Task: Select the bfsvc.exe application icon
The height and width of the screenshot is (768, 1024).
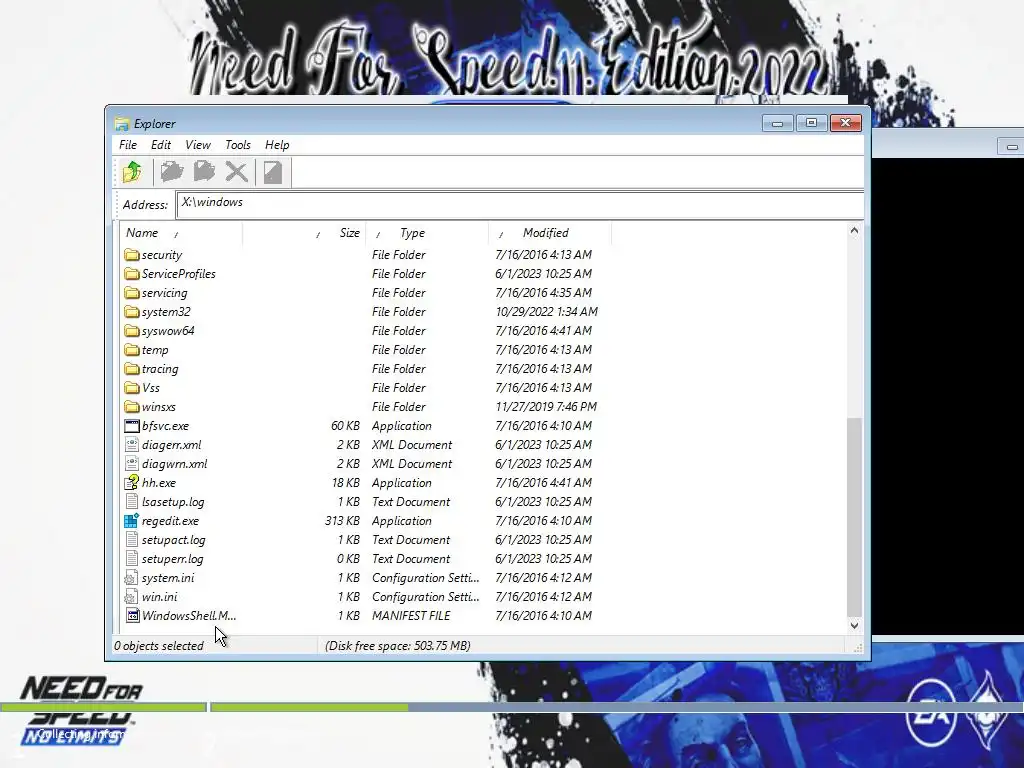Action: pyautogui.click(x=132, y=426)
